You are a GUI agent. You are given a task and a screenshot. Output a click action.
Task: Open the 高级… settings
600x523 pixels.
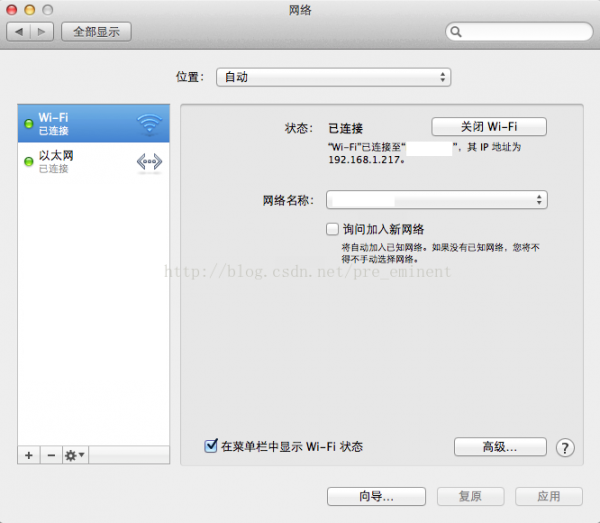pyautogui.click(x=500, y=447)
